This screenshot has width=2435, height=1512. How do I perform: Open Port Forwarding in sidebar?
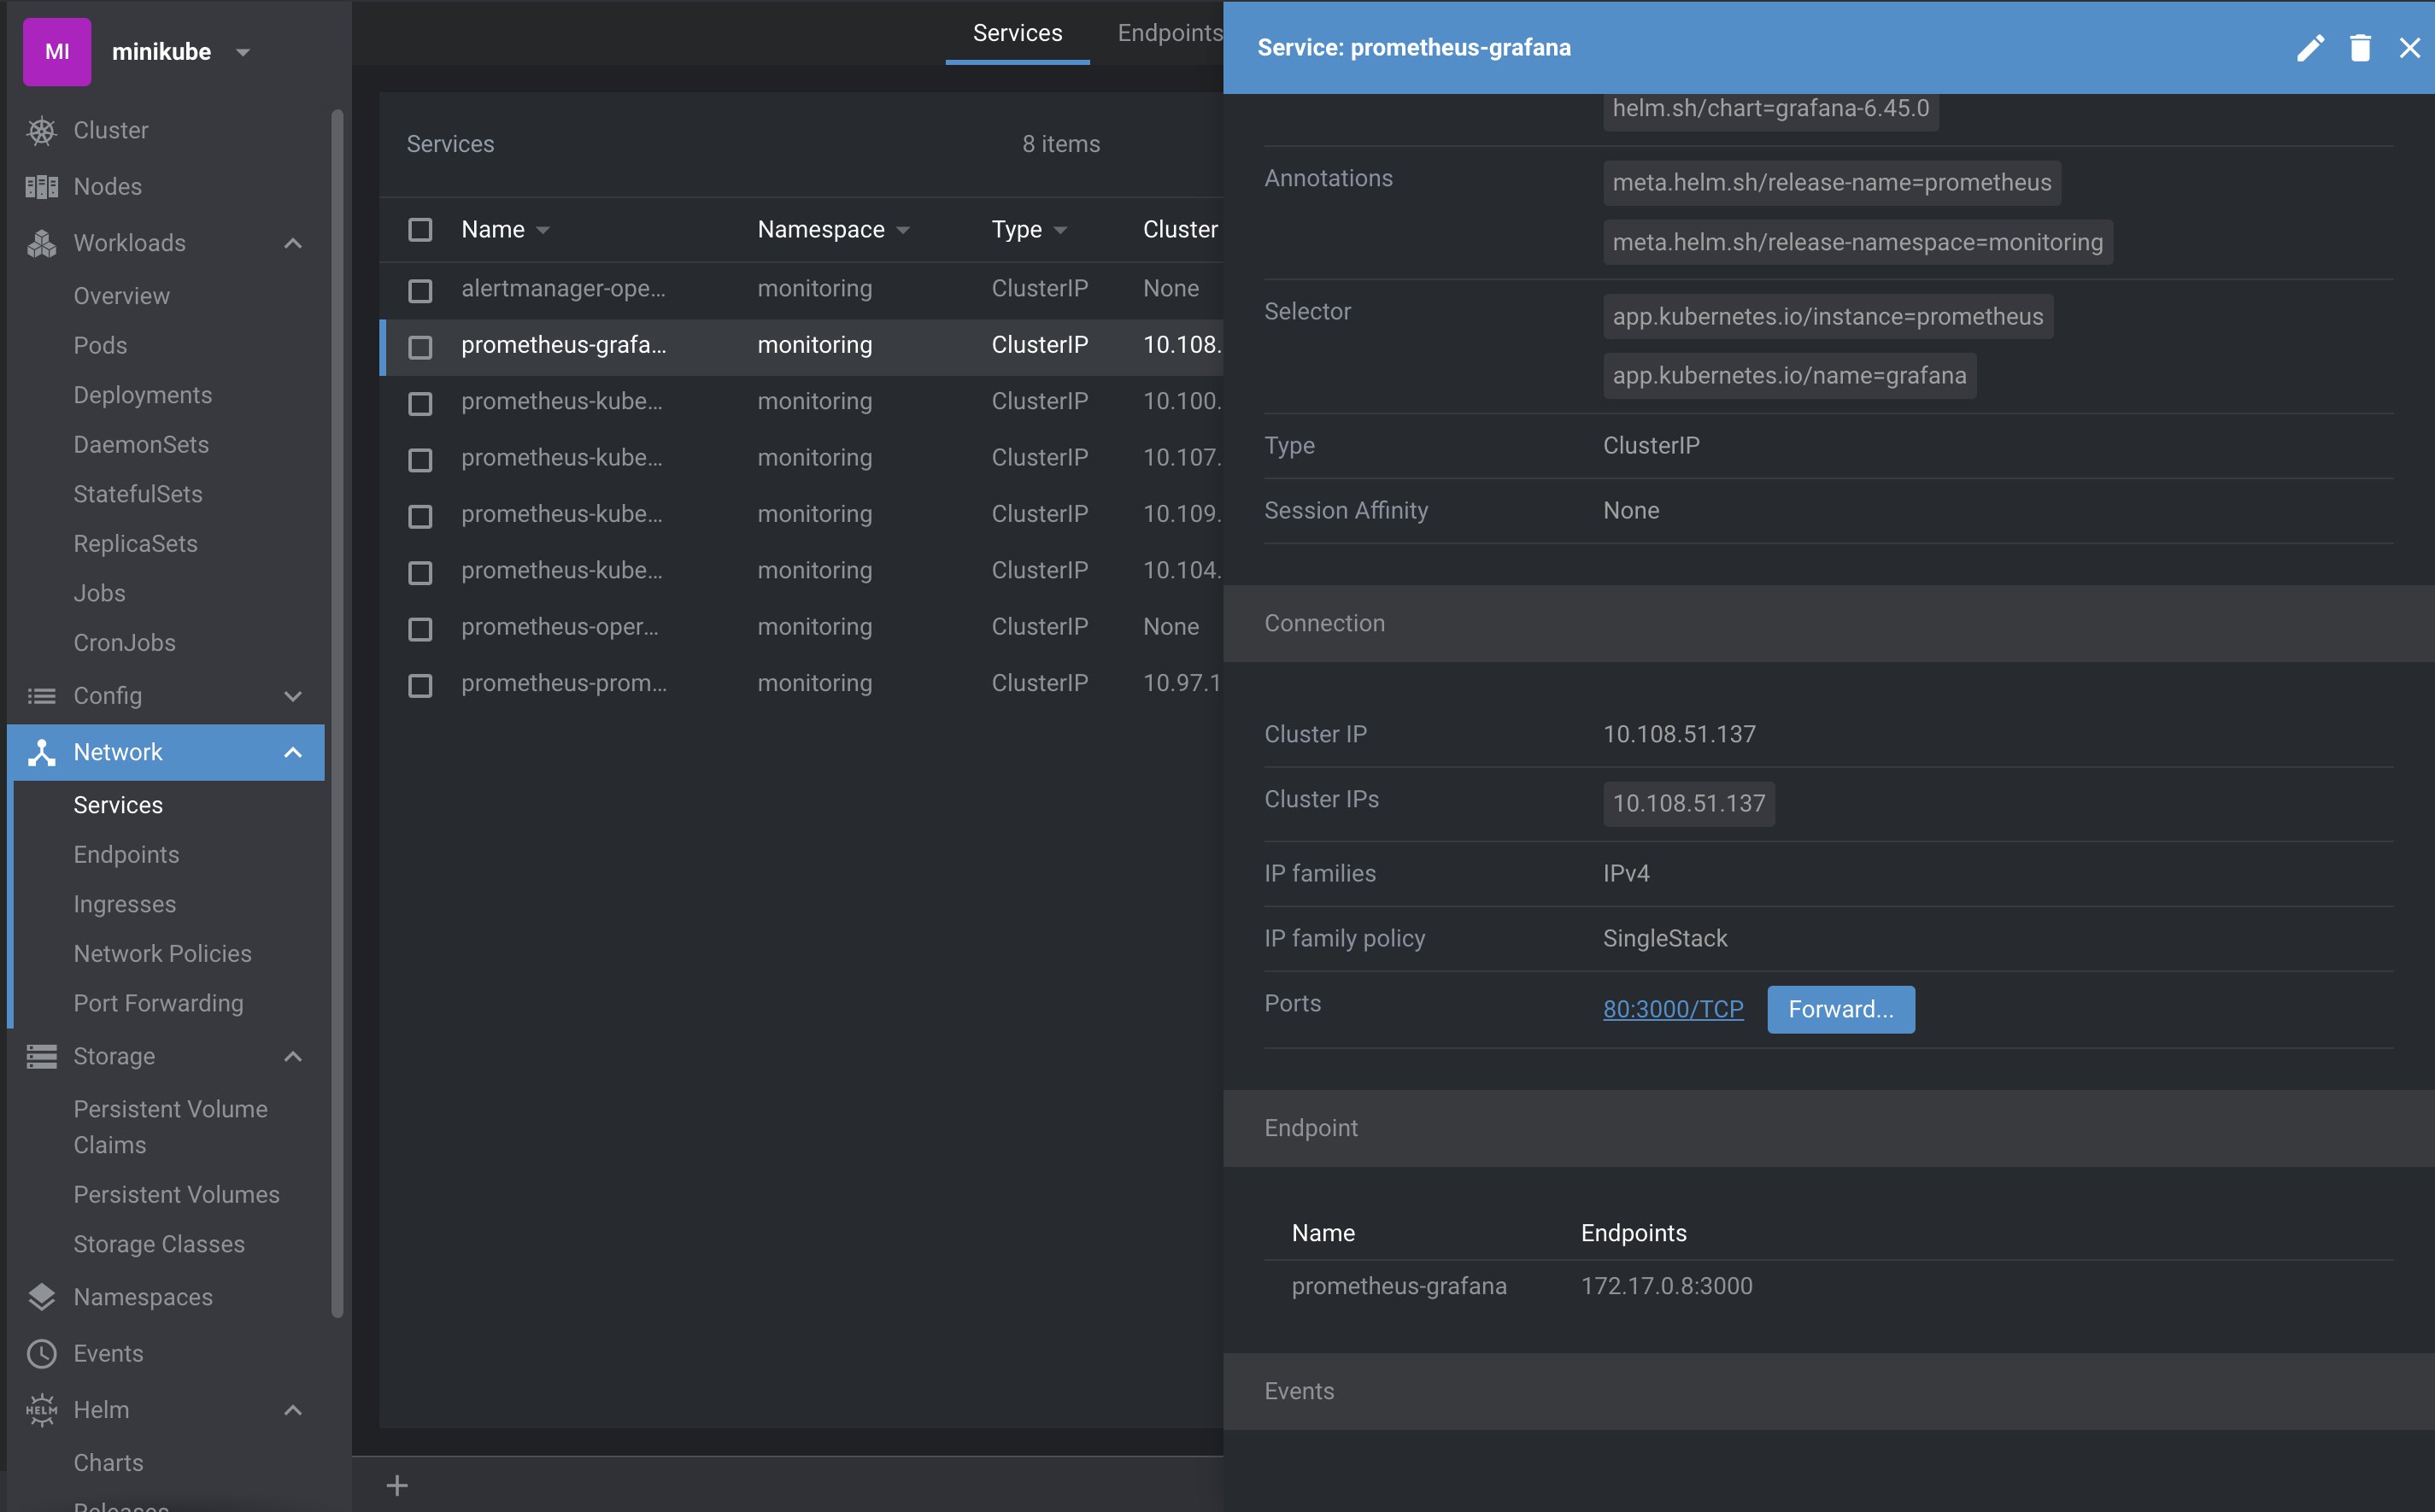[158, 1003]
